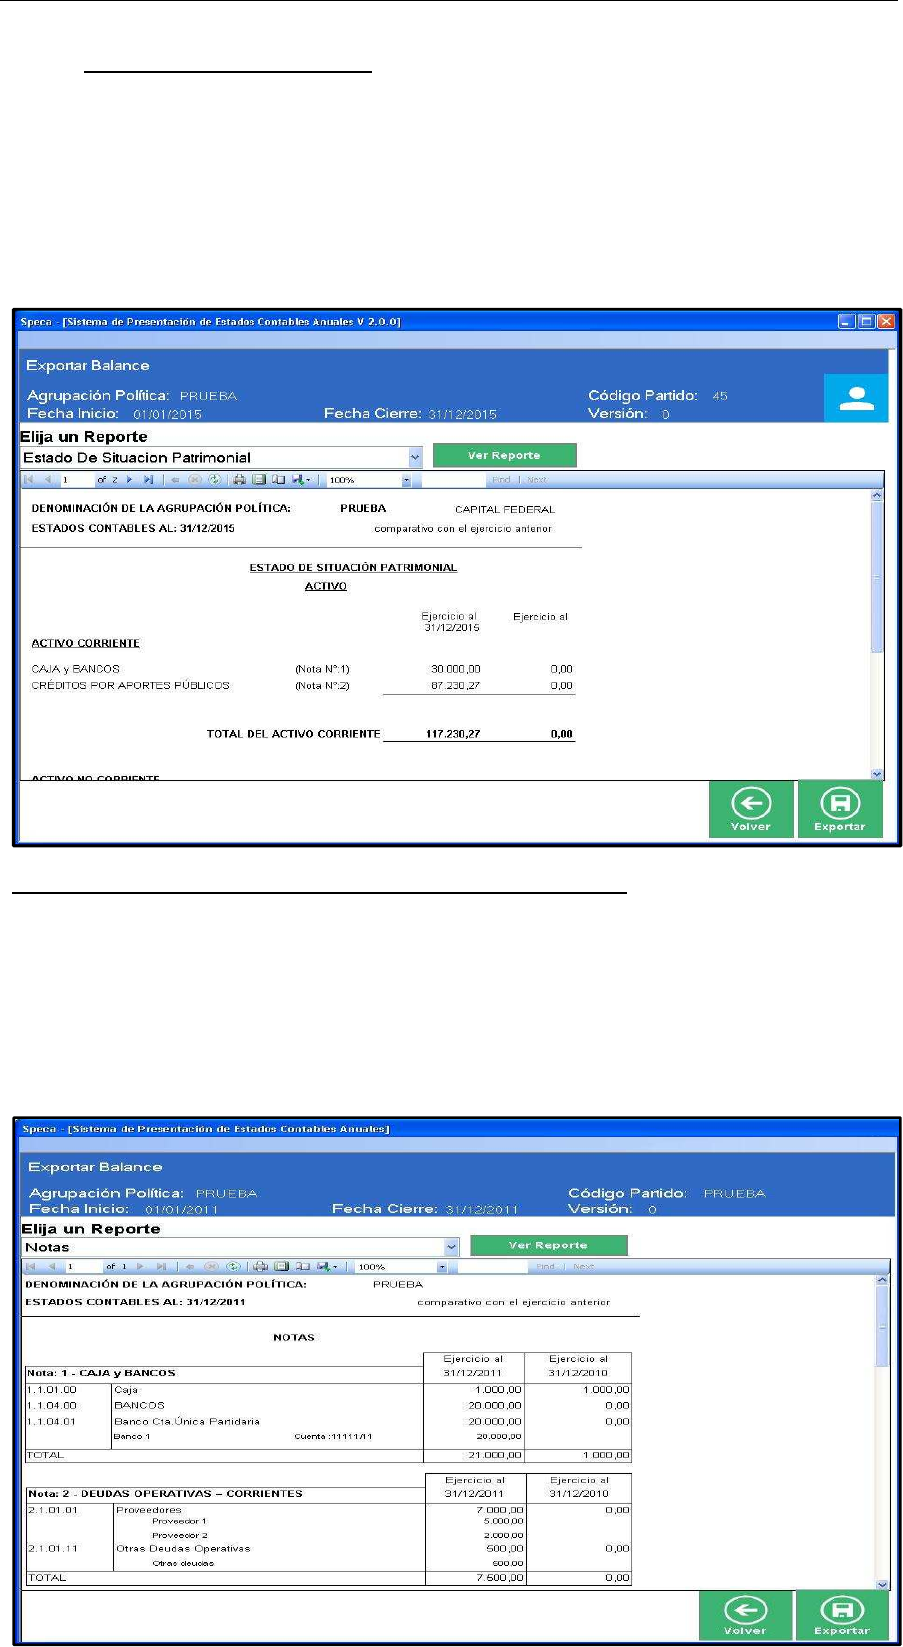Toggle print layout in Estado Patrimonial toolbar
The height and width of the screenshot is (1647, 903).
[x=260, y=480]
